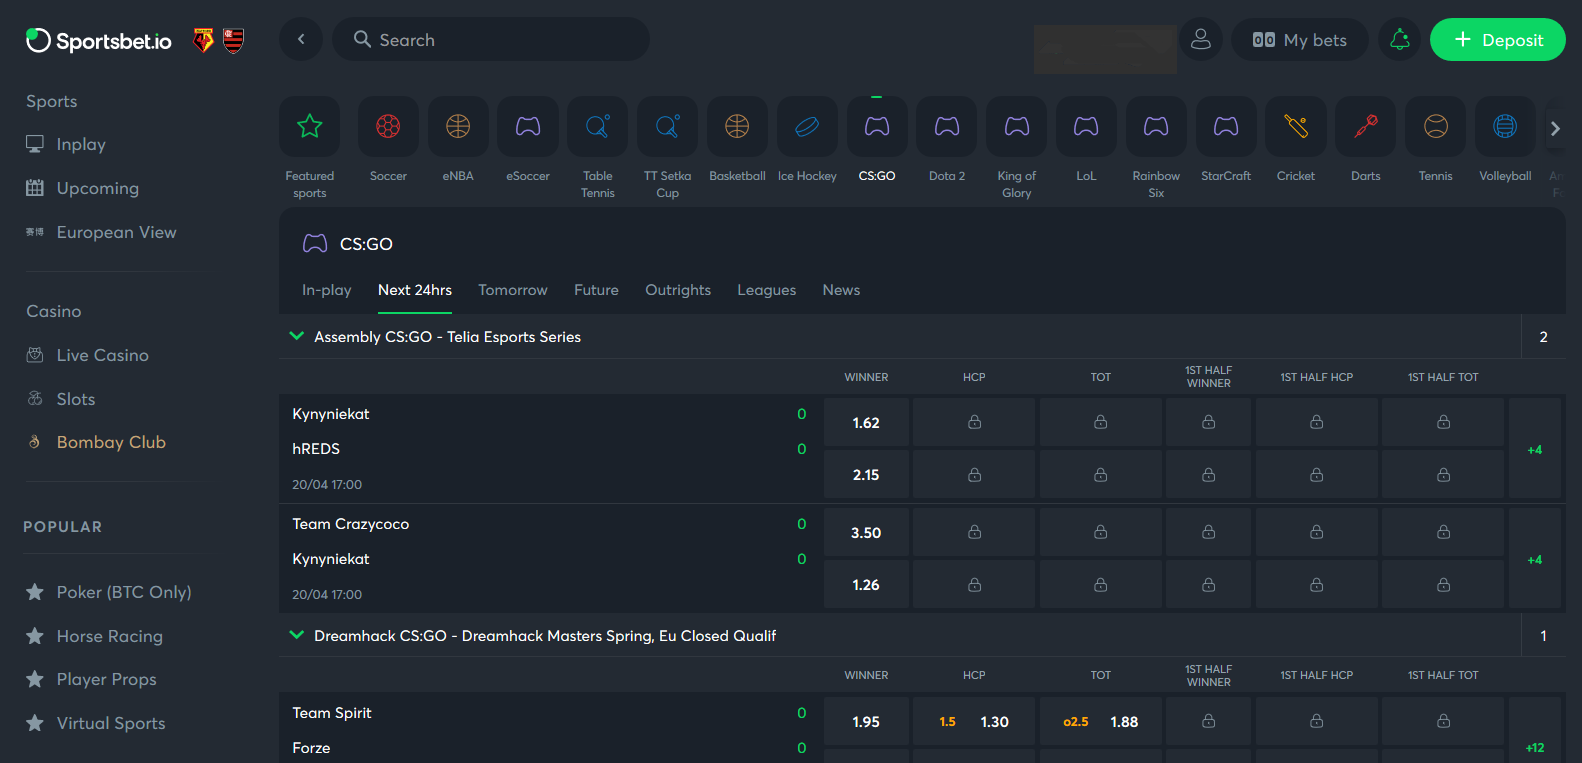Screen dimensions: 1582x763
Task: Click the green Deposit button
Action: click(1498, 40)
